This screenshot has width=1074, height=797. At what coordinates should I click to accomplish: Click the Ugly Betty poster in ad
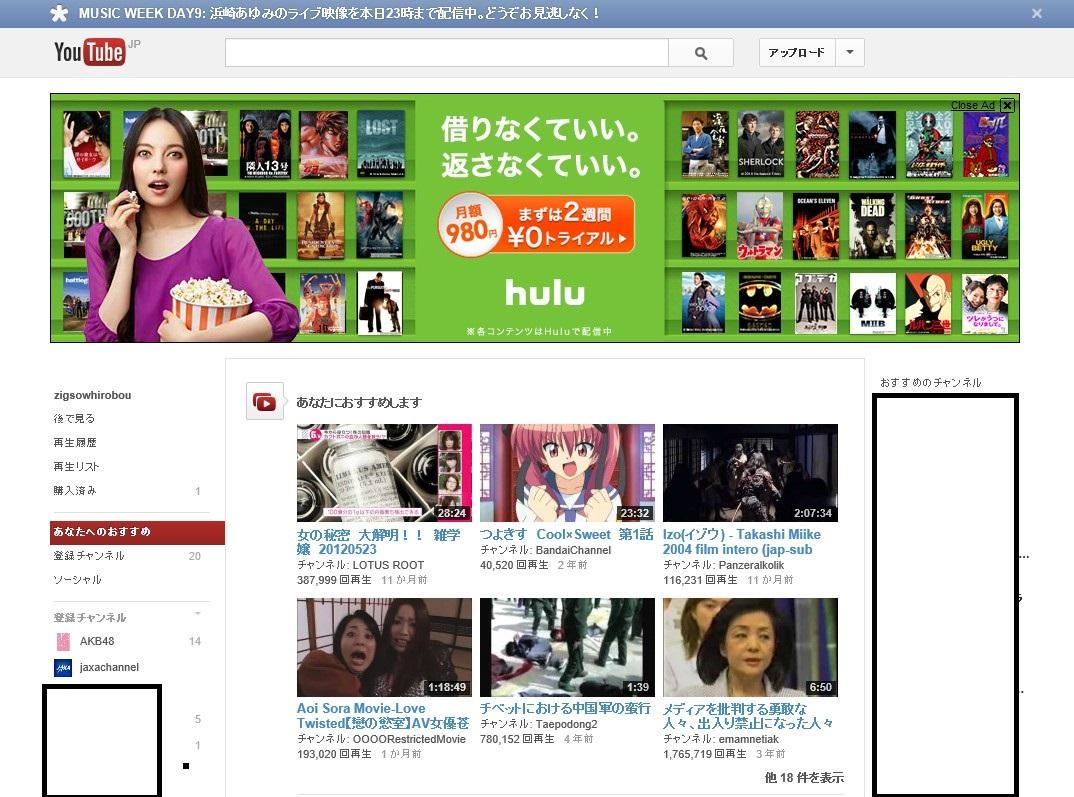[x=984, y=226]
